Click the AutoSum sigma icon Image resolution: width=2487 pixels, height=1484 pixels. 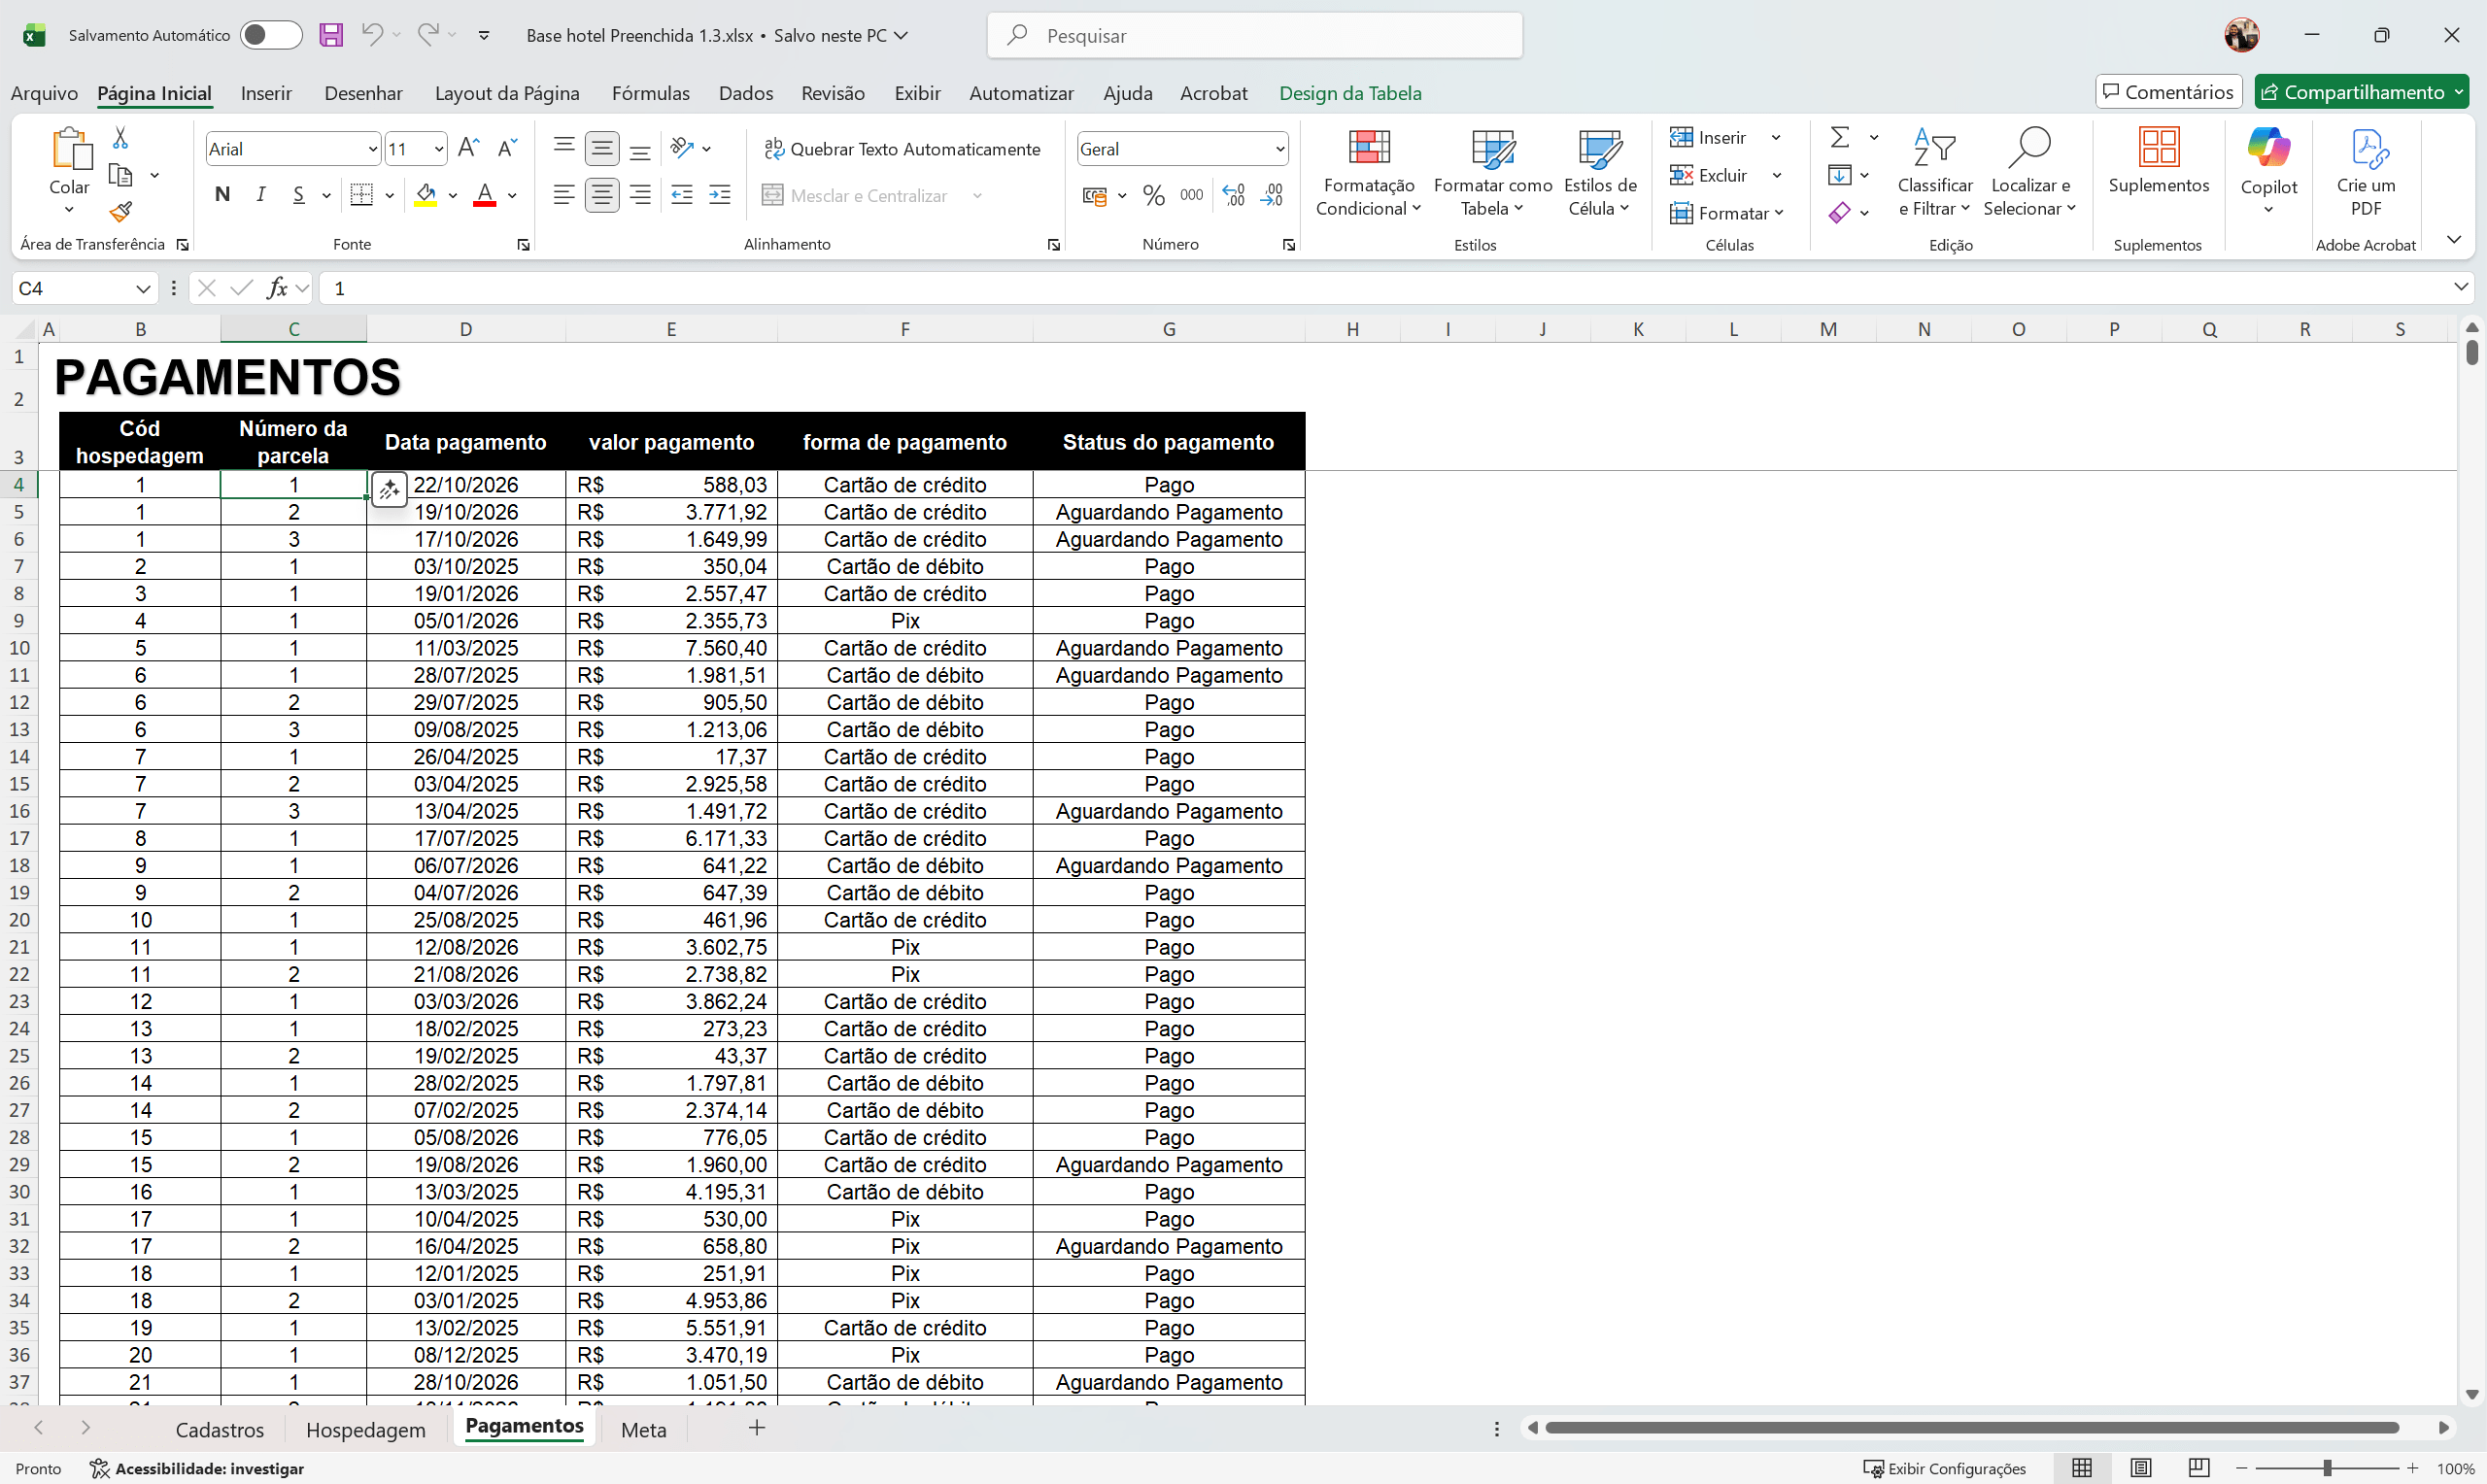coord(1839,137)
